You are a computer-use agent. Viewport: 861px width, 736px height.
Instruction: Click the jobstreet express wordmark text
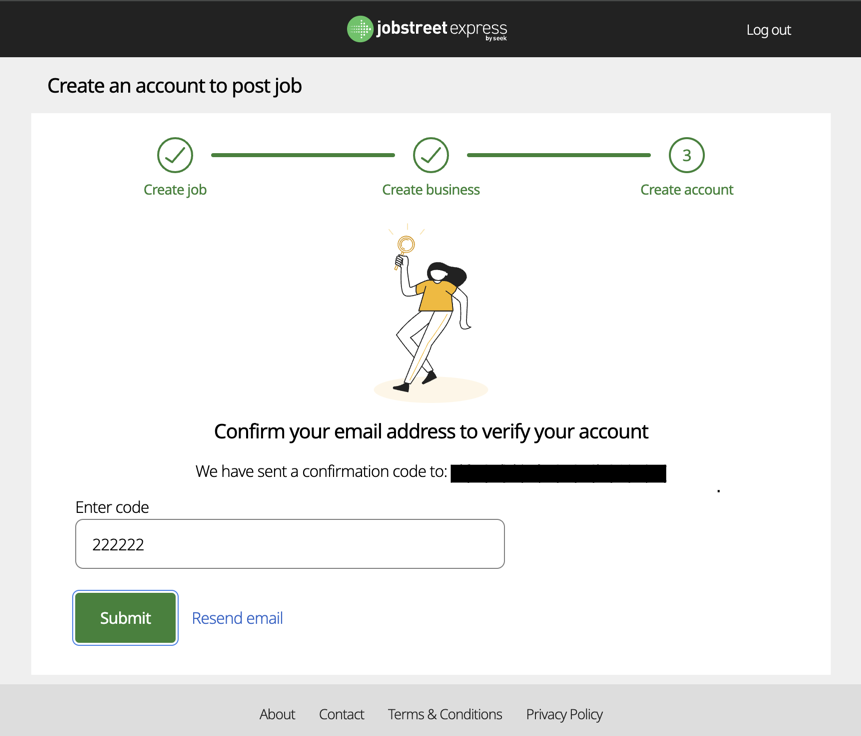(x=441, y=29)
